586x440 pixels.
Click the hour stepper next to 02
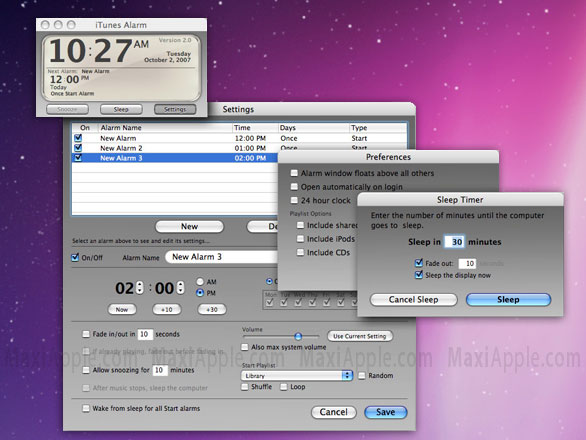tap(140, 288)
